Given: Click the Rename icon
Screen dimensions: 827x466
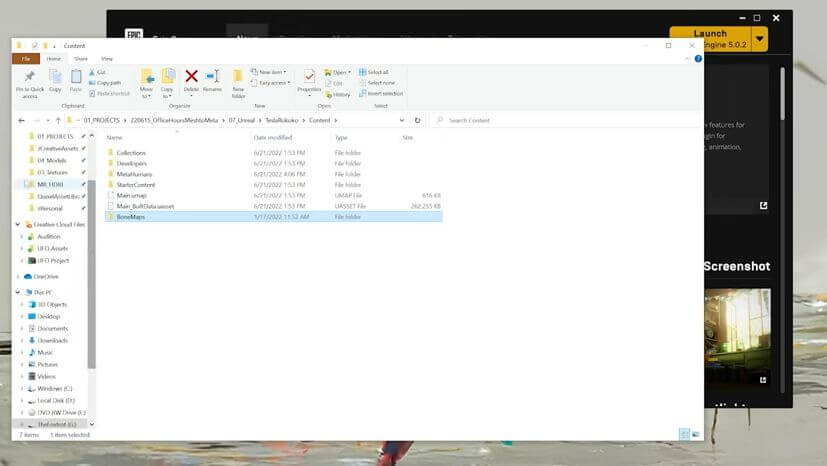Looking at the screenshot, I should [213, 76].
